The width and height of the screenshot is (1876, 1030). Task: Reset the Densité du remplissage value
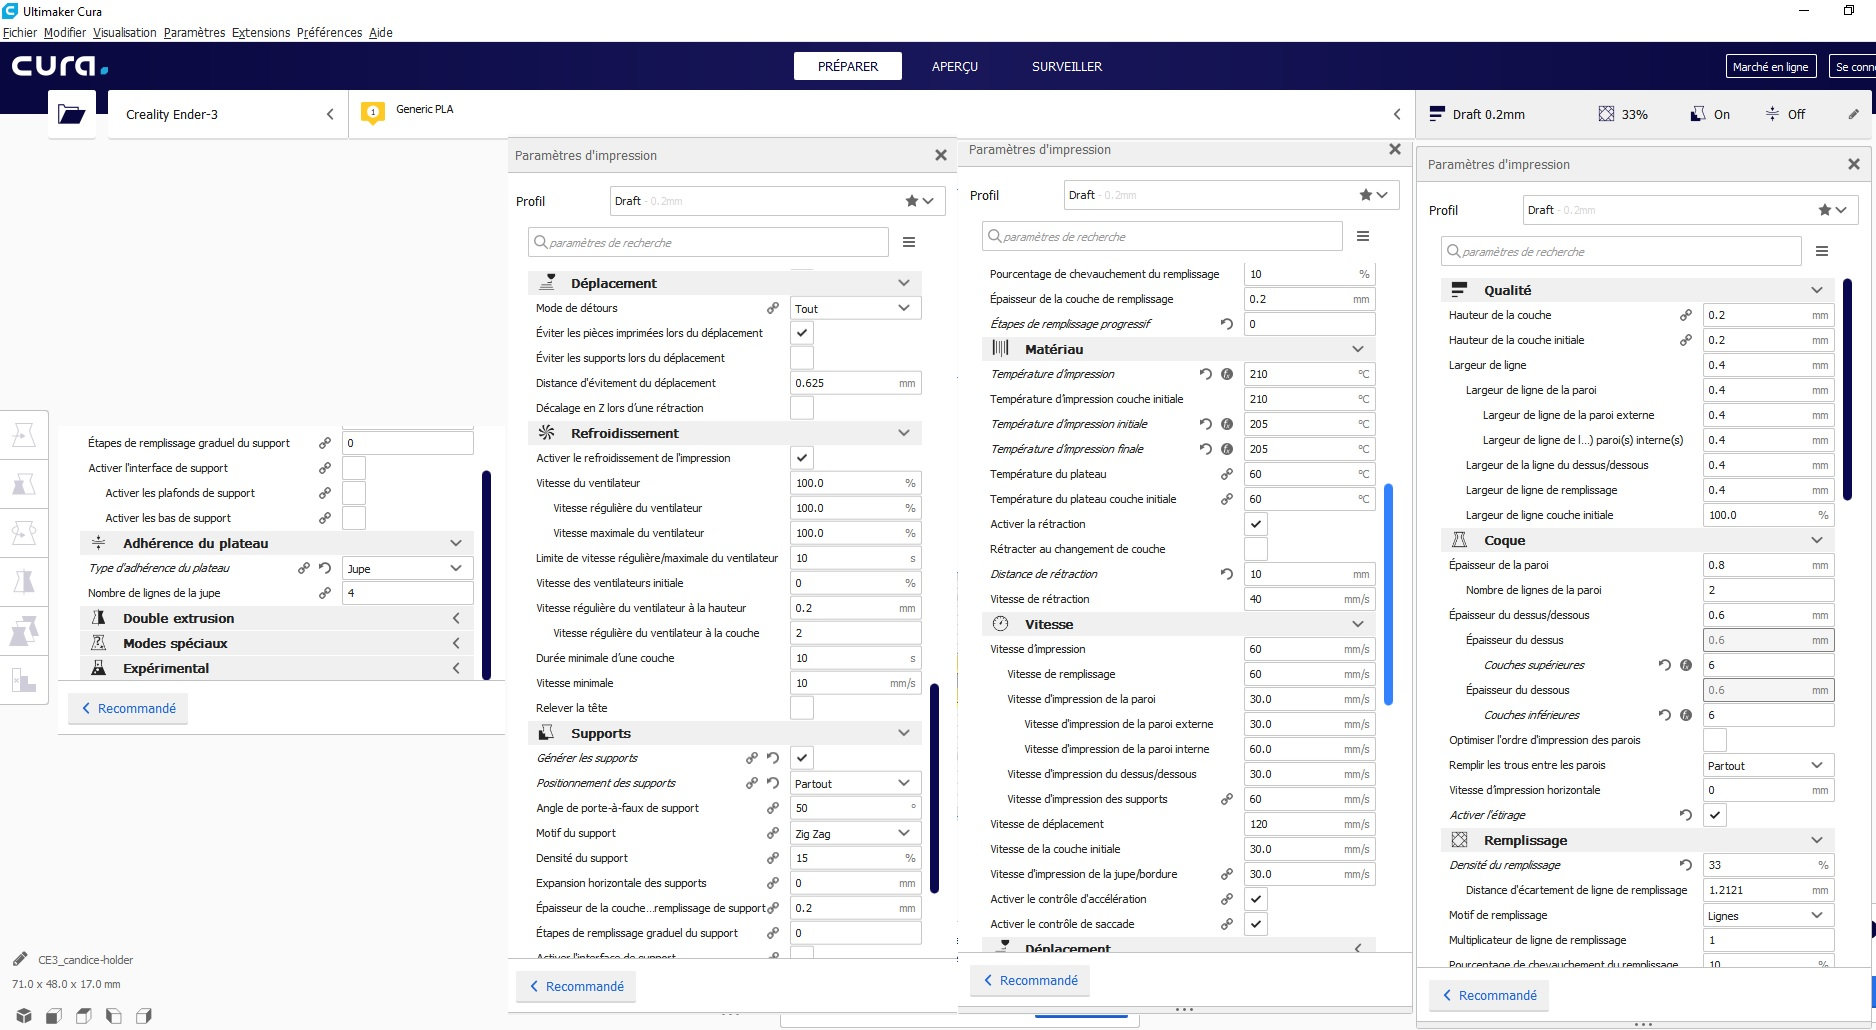1686,865
